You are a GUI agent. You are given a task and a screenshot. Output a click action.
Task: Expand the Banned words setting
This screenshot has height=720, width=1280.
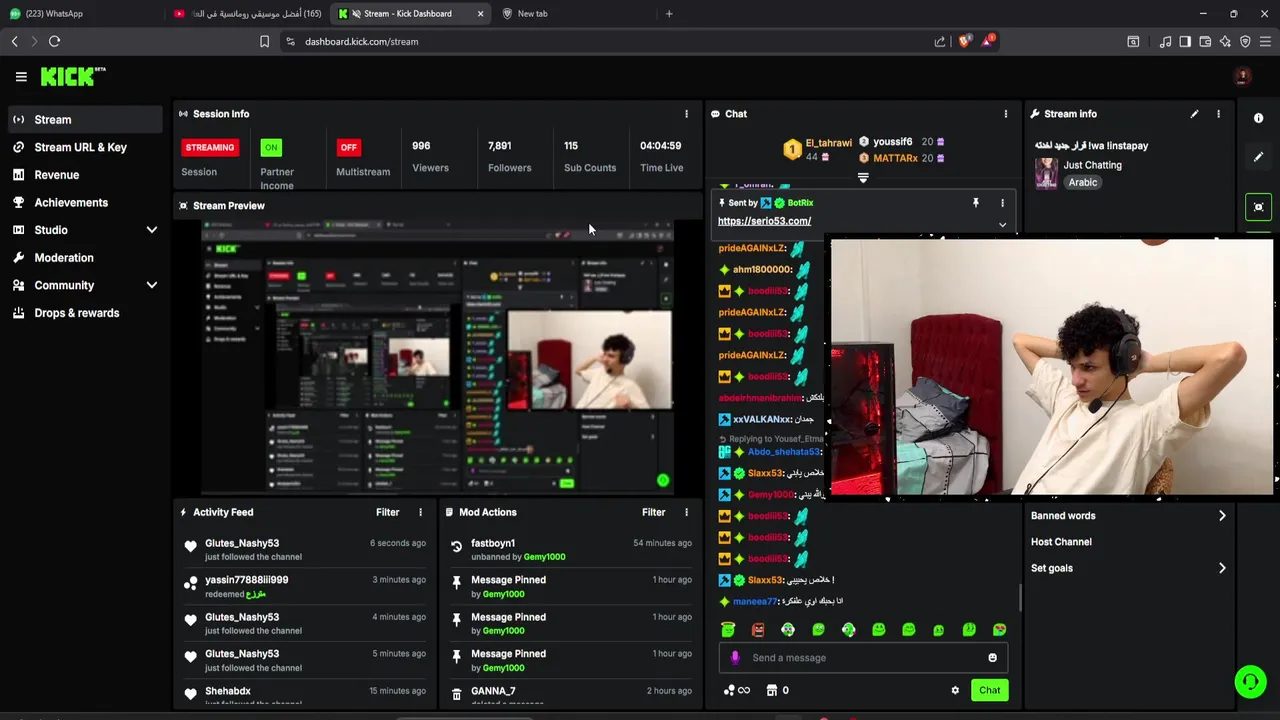click(x=1128, y=516)
